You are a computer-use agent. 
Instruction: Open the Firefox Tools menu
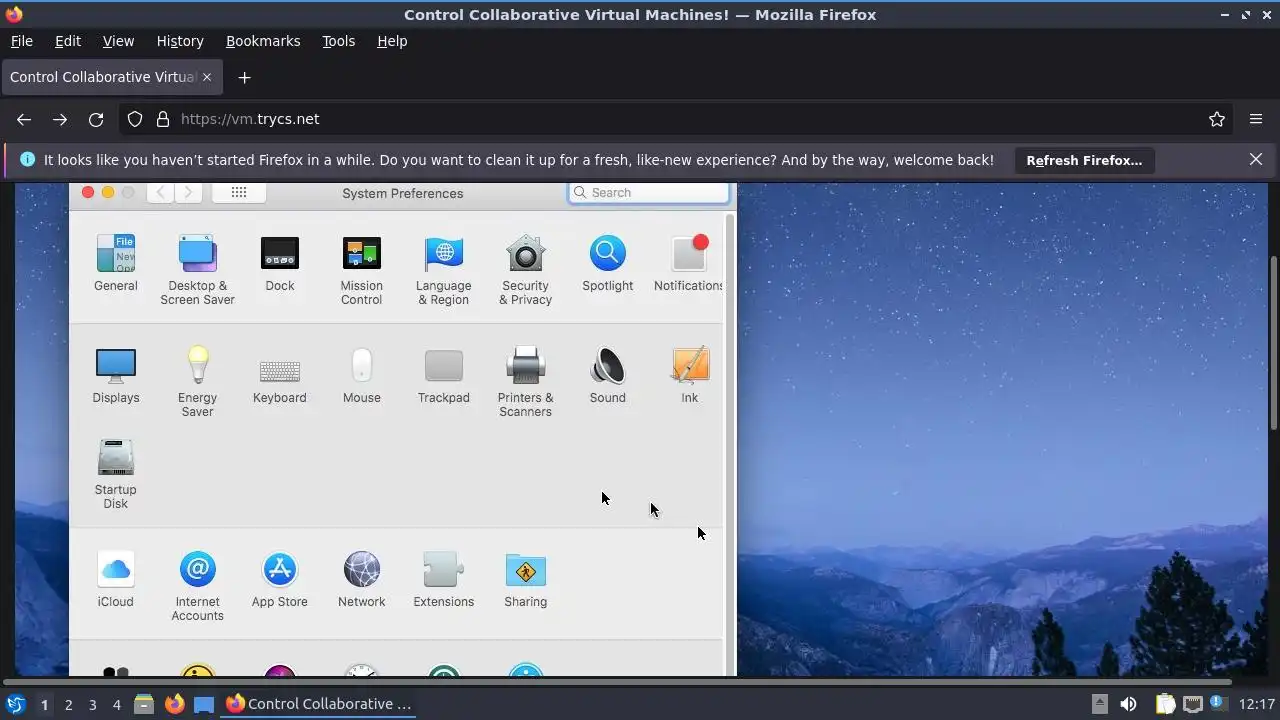(338, 41)
